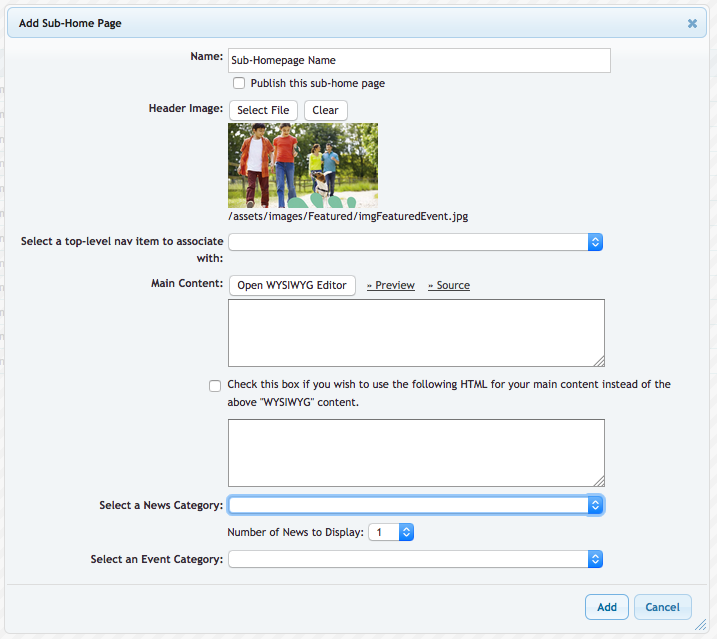Expand the Select an Event Category dropdown
This screenshot has width=717, height=639.
click(415, 560)
